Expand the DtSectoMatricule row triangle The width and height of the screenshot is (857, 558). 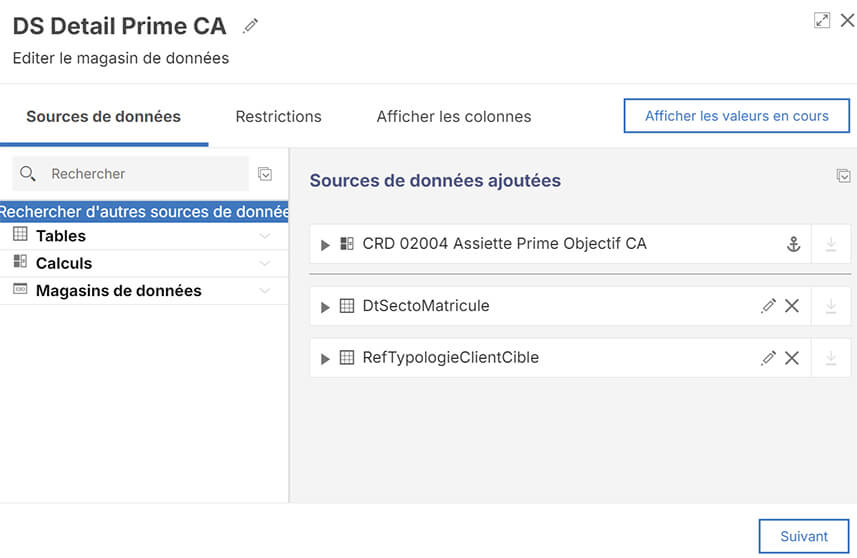(x=325, y=307)
